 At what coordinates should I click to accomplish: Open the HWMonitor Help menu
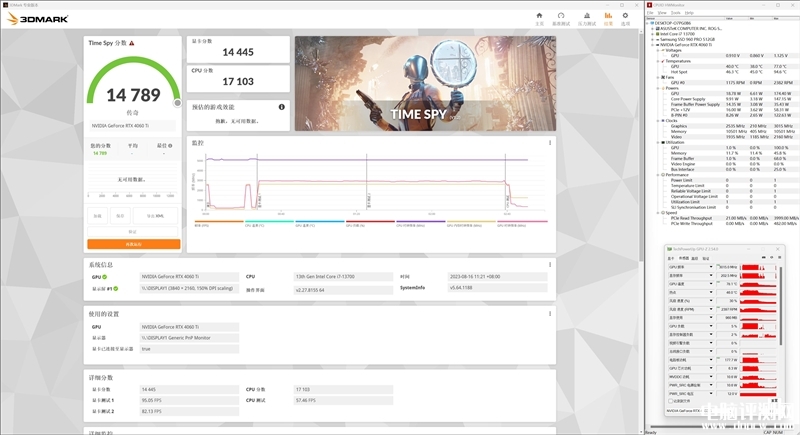pos(689,12)
